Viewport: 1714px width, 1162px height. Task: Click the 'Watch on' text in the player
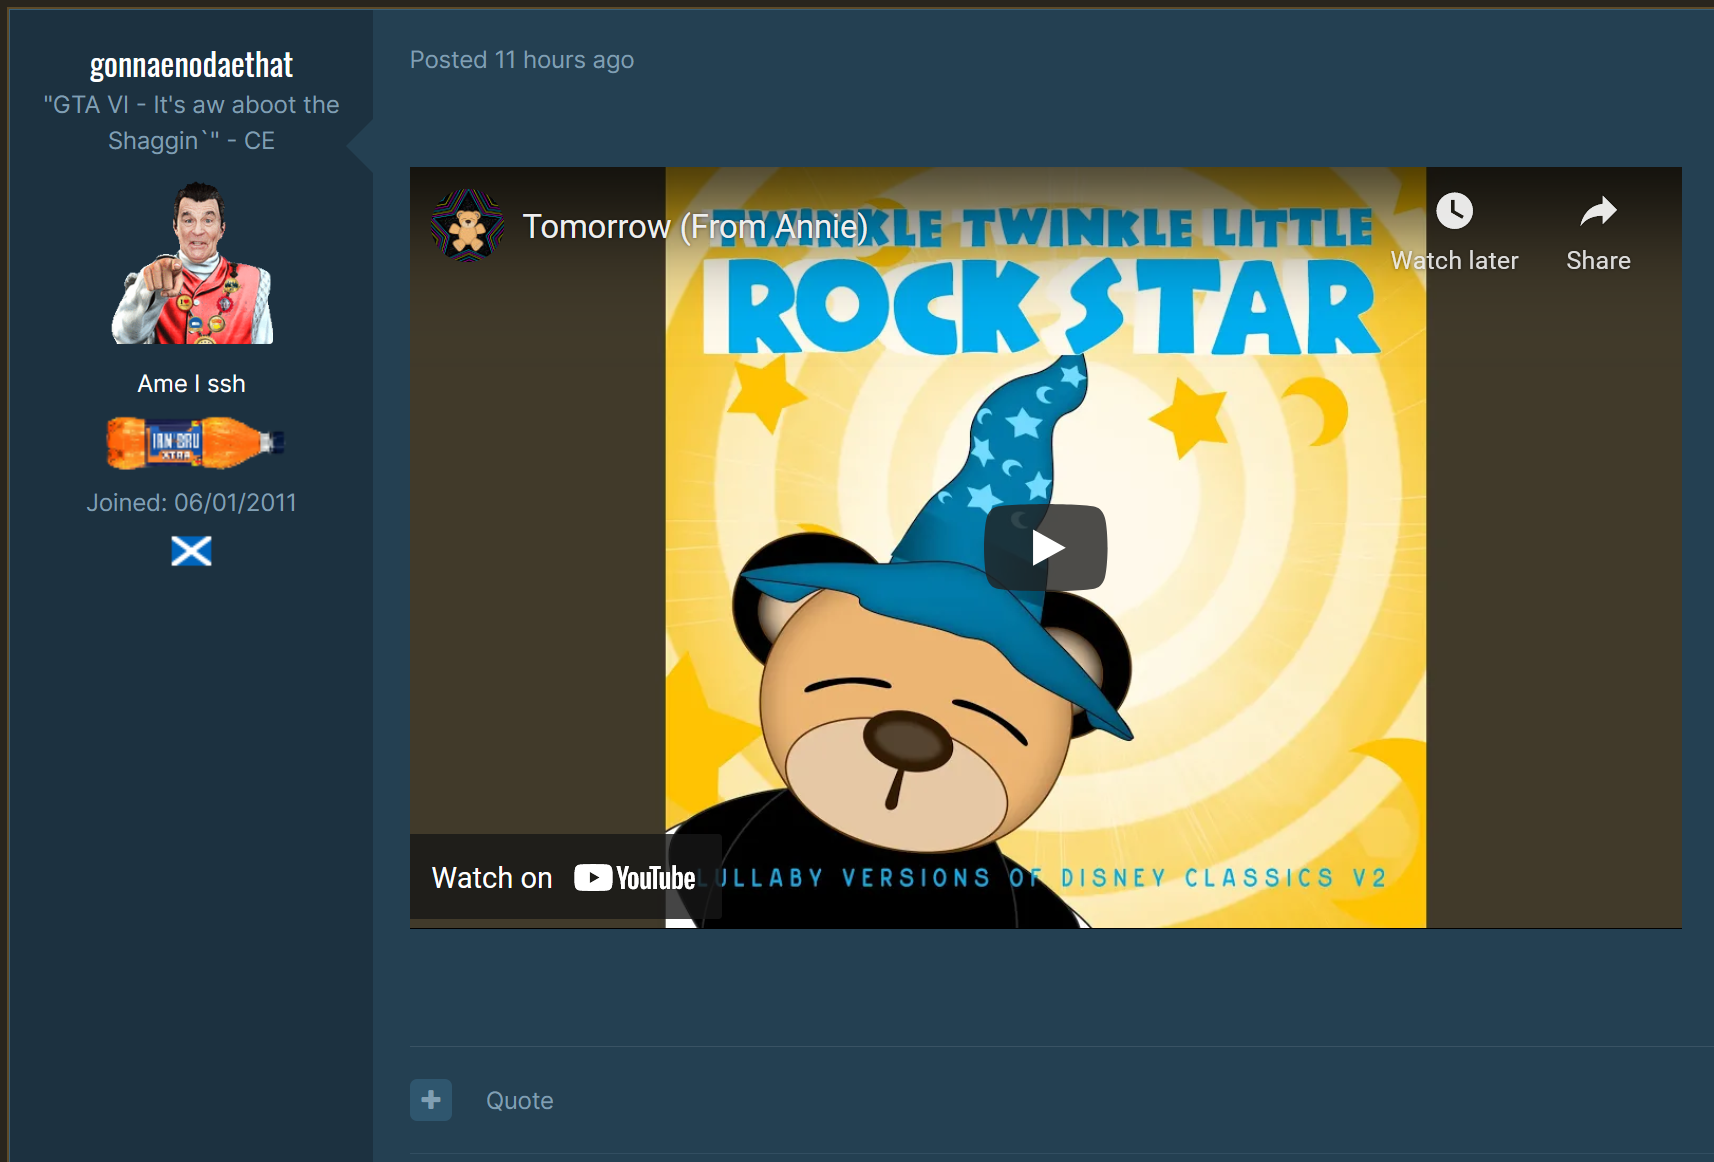click(x=492, y=878)
